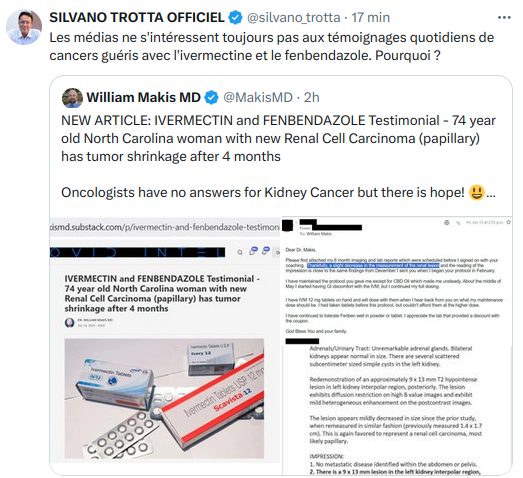Viewport: 523px width, 478px height.
Task: Click the printer icon in email screenshot
Action: click(x=447, y=222)
